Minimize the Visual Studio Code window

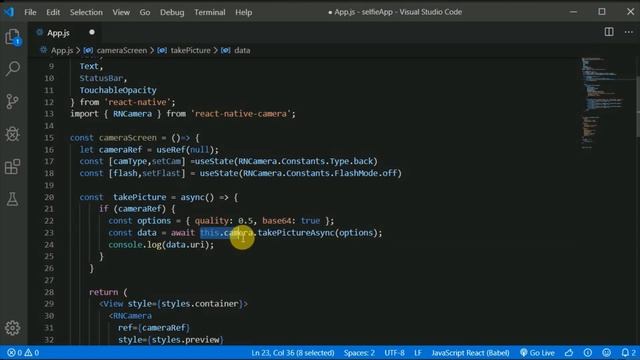pyautogui.click(x=573, y=12)
